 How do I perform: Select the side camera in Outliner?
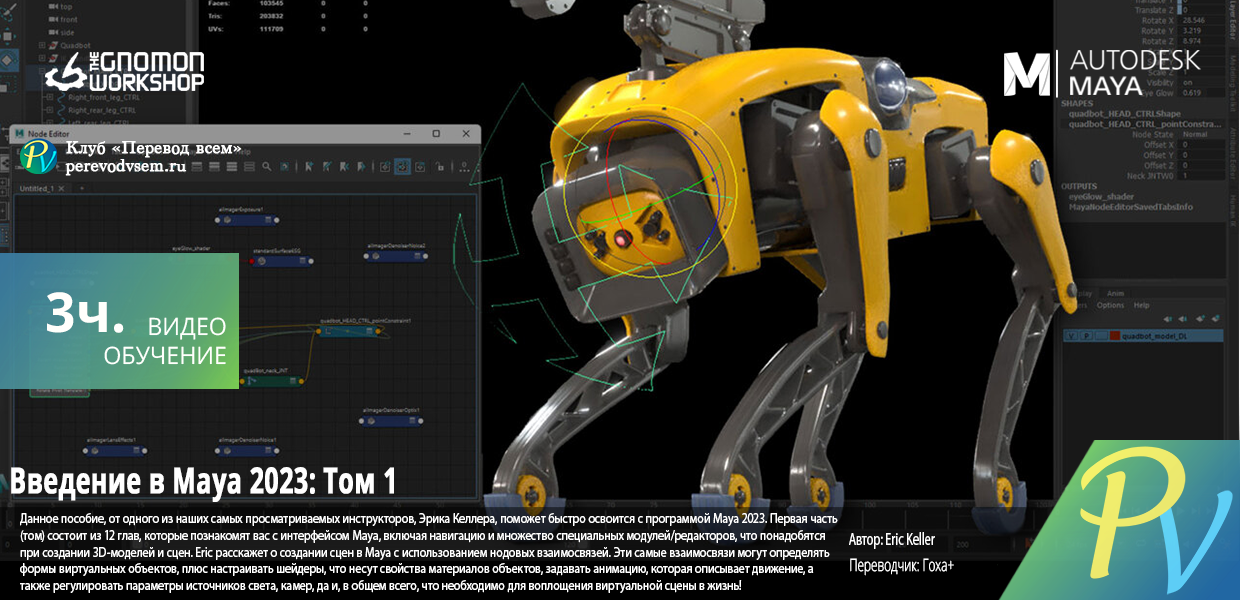(67, 32)
